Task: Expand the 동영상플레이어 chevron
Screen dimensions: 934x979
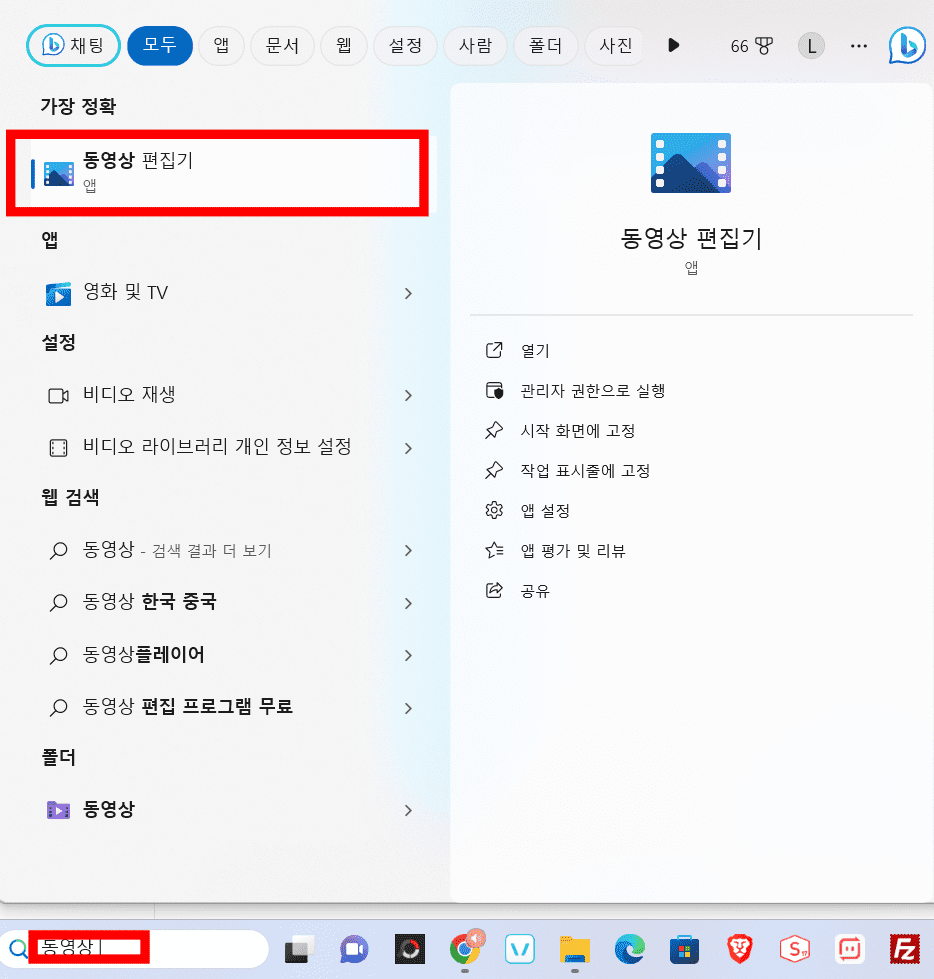Action: (x=408, y=655)
